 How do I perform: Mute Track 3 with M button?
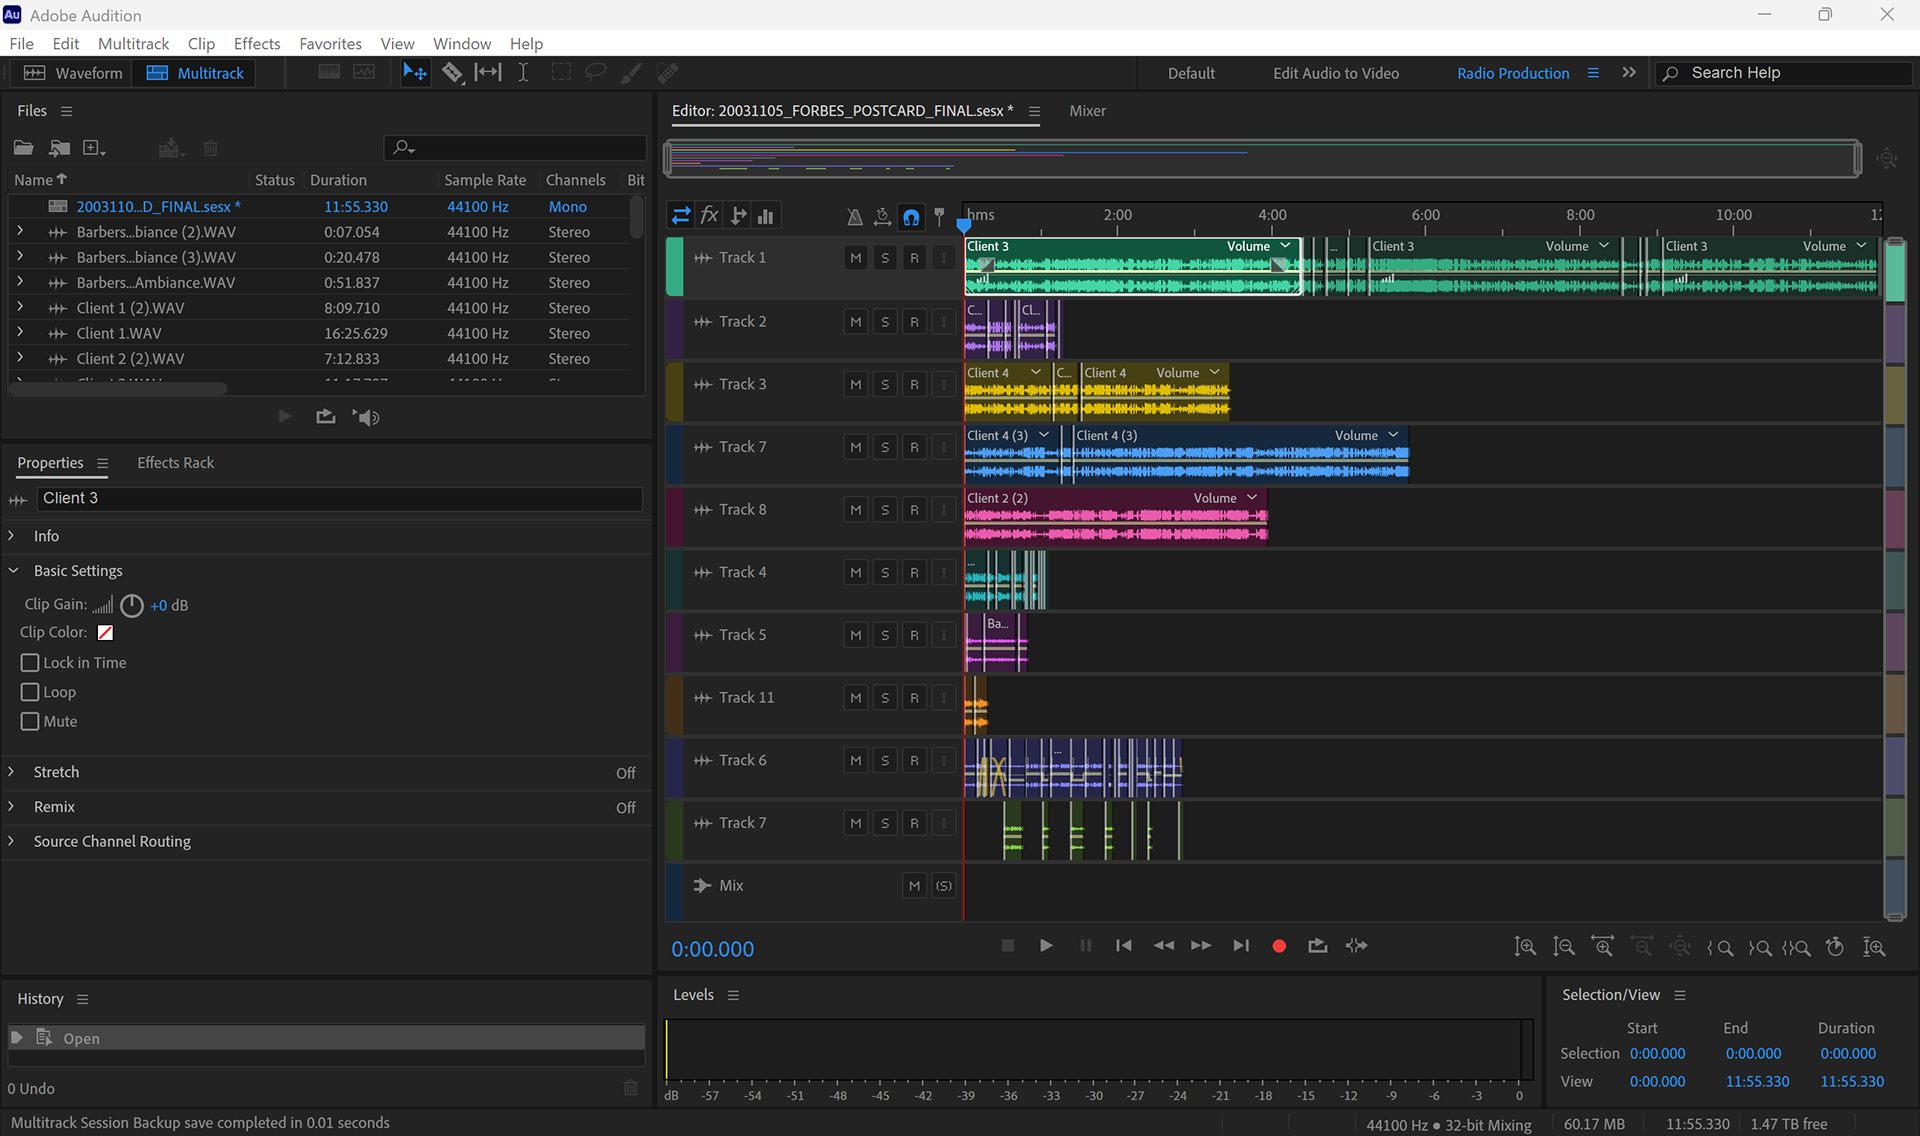pos(855,385)
